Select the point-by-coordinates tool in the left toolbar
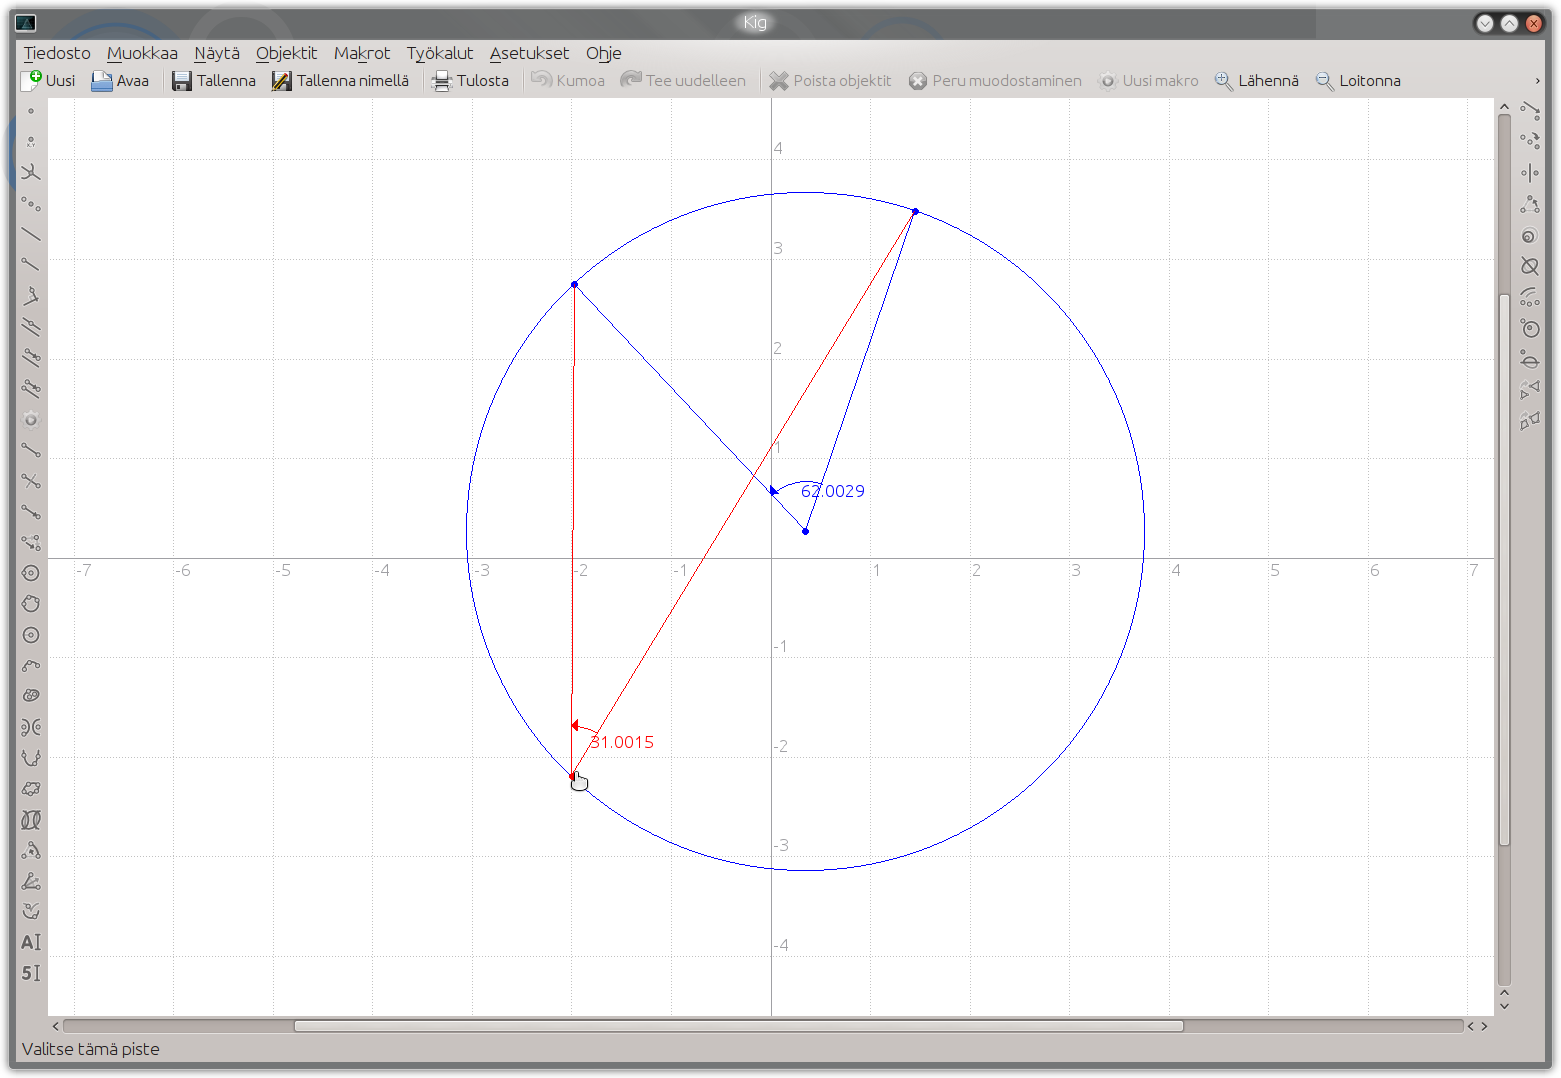 (31, 142)
